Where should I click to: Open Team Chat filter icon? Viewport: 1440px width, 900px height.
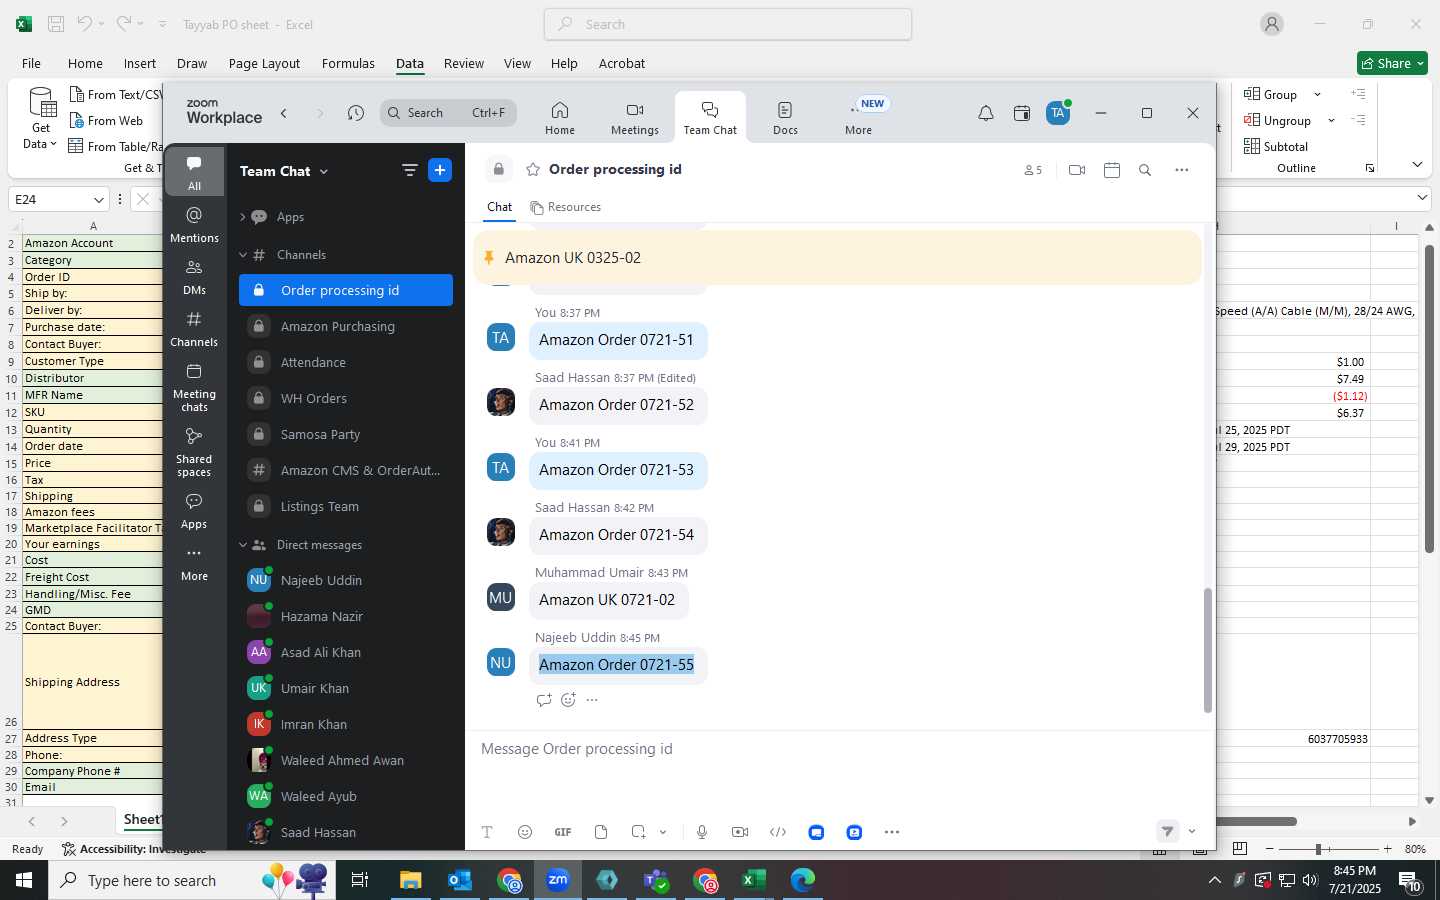pos(409,170)
